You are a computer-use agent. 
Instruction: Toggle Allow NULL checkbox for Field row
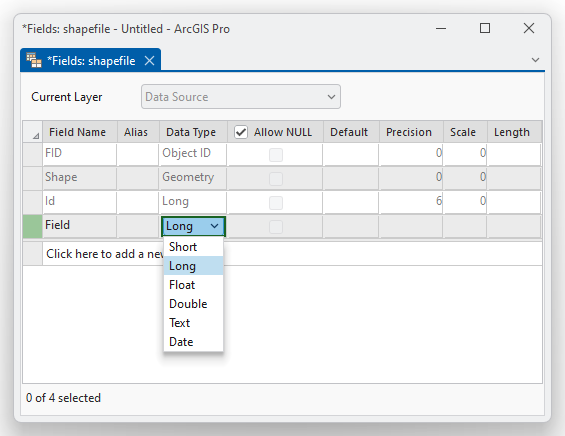point(276,227)
